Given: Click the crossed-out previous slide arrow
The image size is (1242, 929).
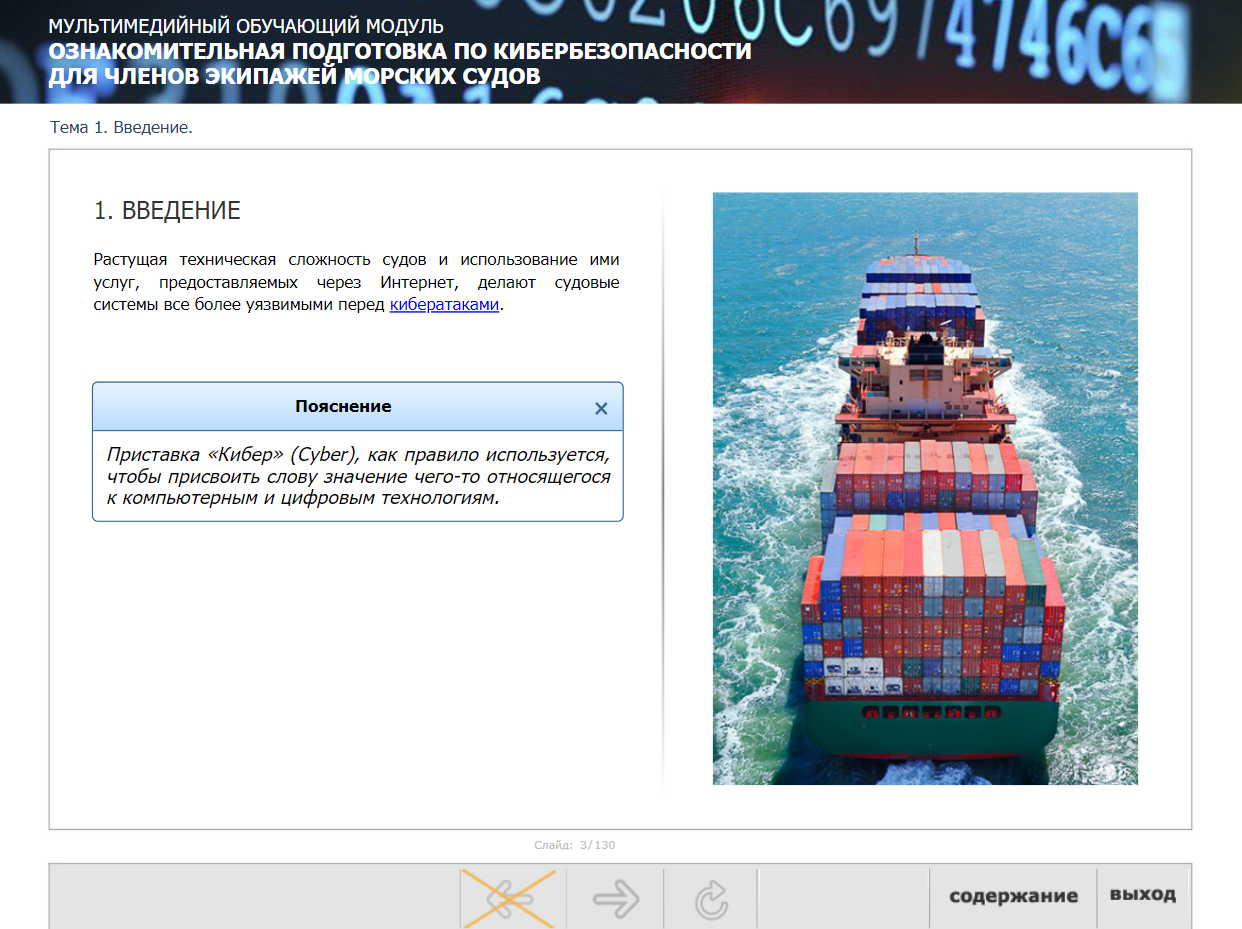Looking at the screenshot, I should (508, 899).
